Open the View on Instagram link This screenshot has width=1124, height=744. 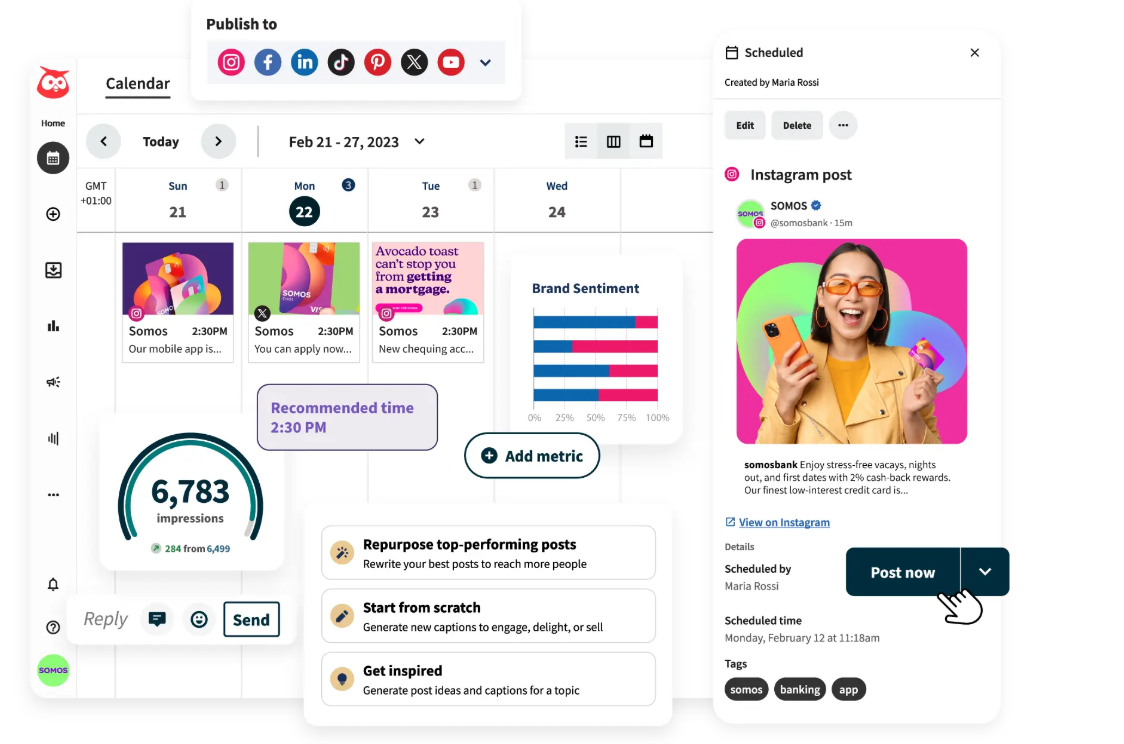pos(783,522)
